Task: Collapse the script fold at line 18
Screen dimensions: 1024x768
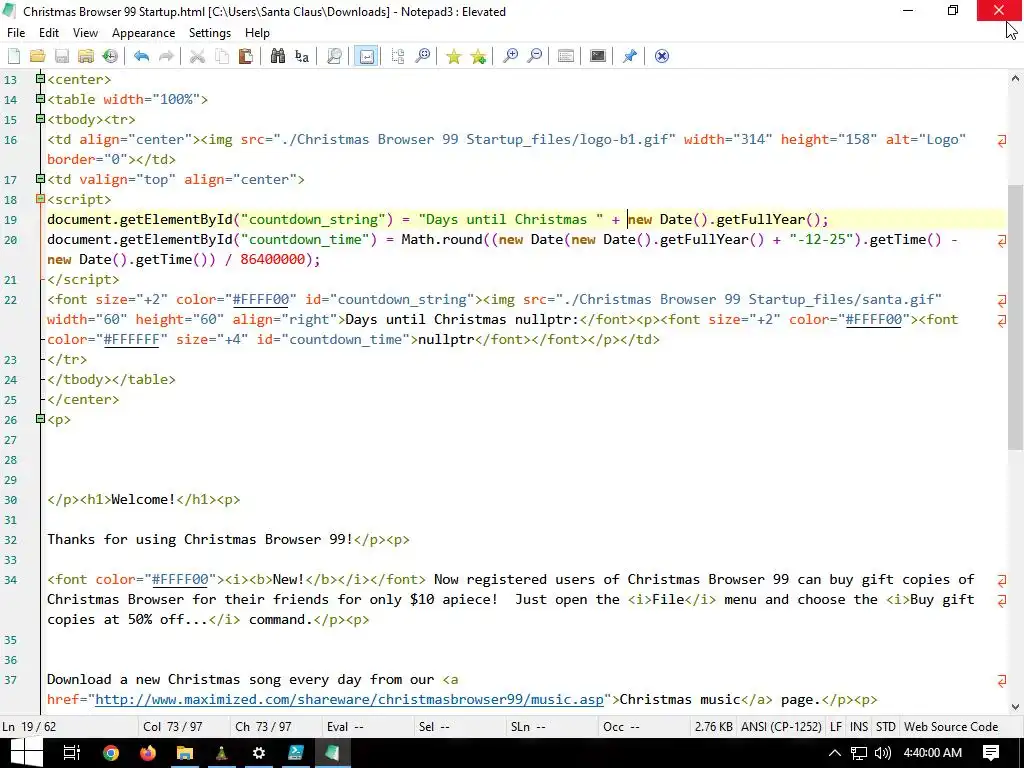Action: pos(40,199)
